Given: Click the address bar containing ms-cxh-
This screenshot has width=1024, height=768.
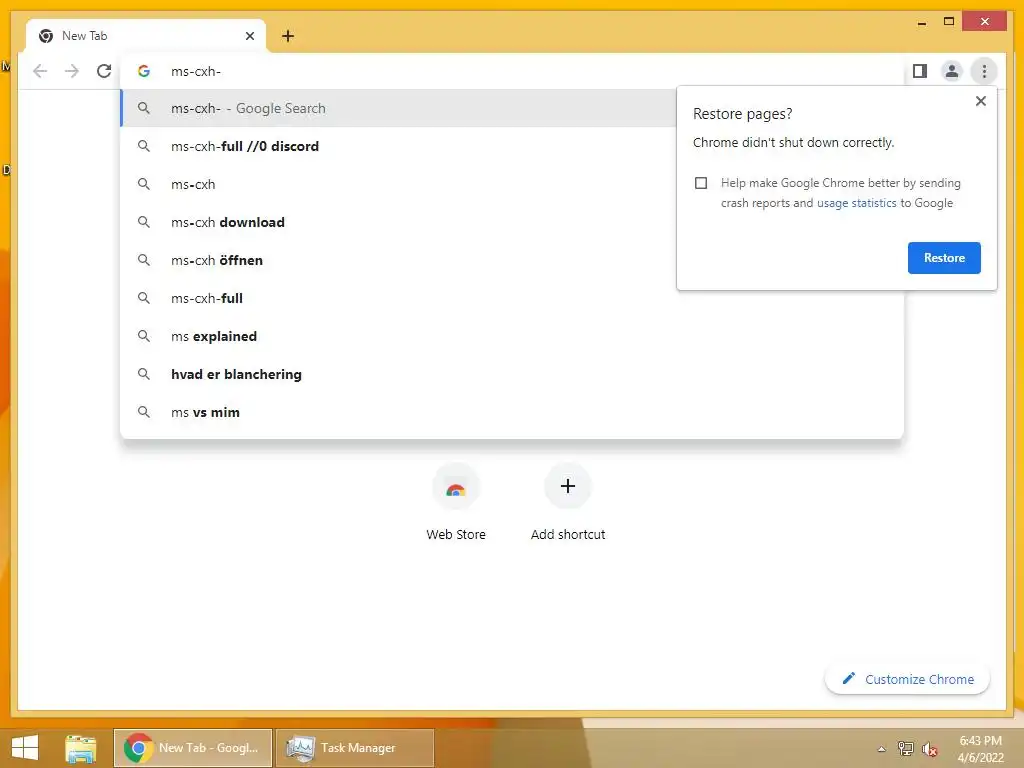Looking at the screenshot, I should tap(512, 71).
